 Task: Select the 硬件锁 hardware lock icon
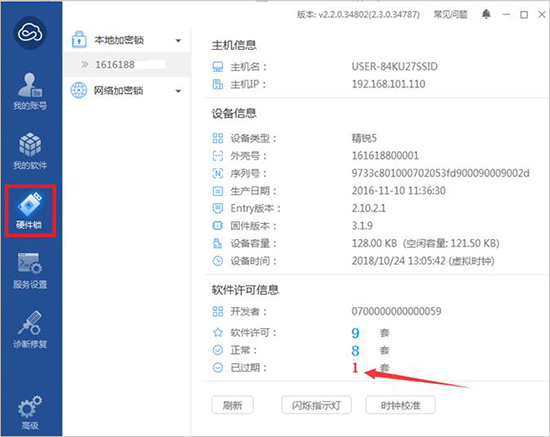point(30,210)
